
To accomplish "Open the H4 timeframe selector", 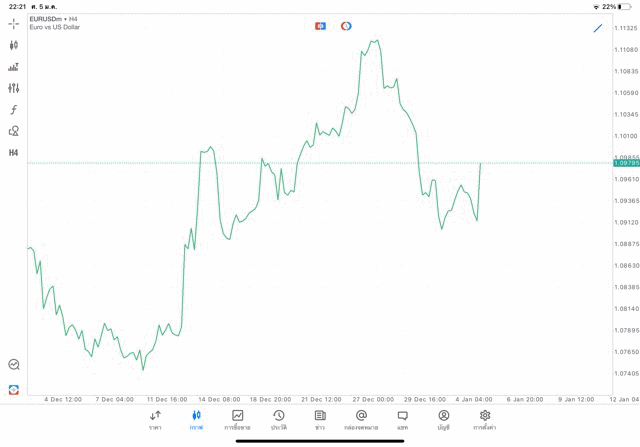I will (14, 153).
